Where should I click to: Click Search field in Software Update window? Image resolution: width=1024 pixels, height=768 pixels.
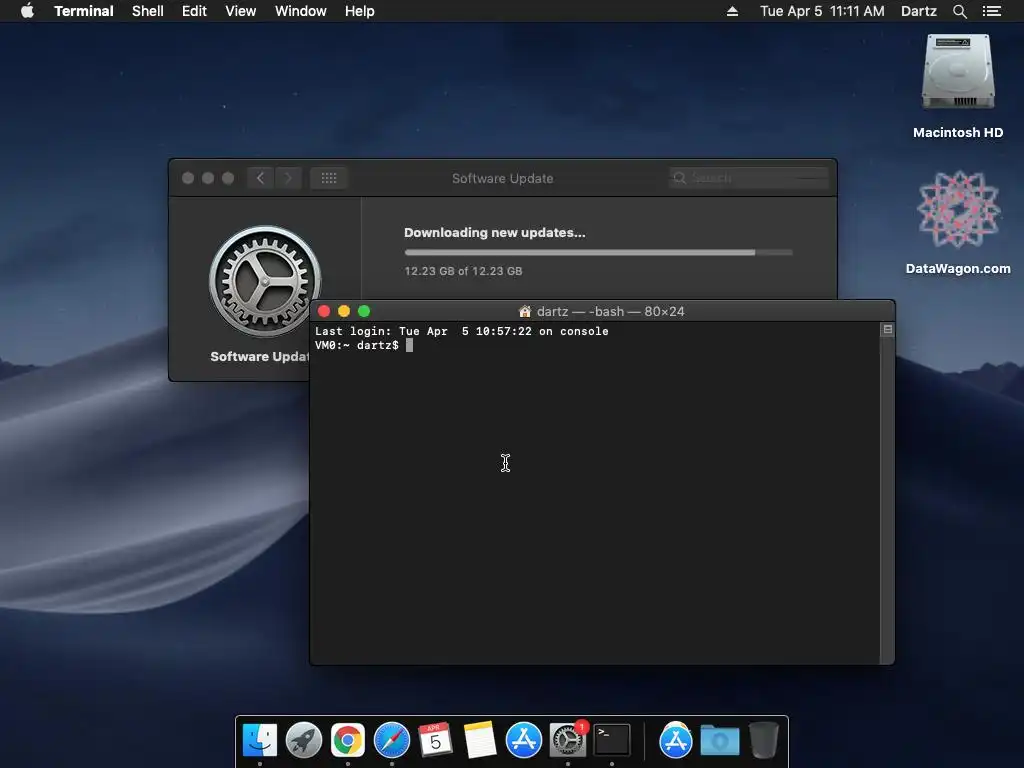748,178
